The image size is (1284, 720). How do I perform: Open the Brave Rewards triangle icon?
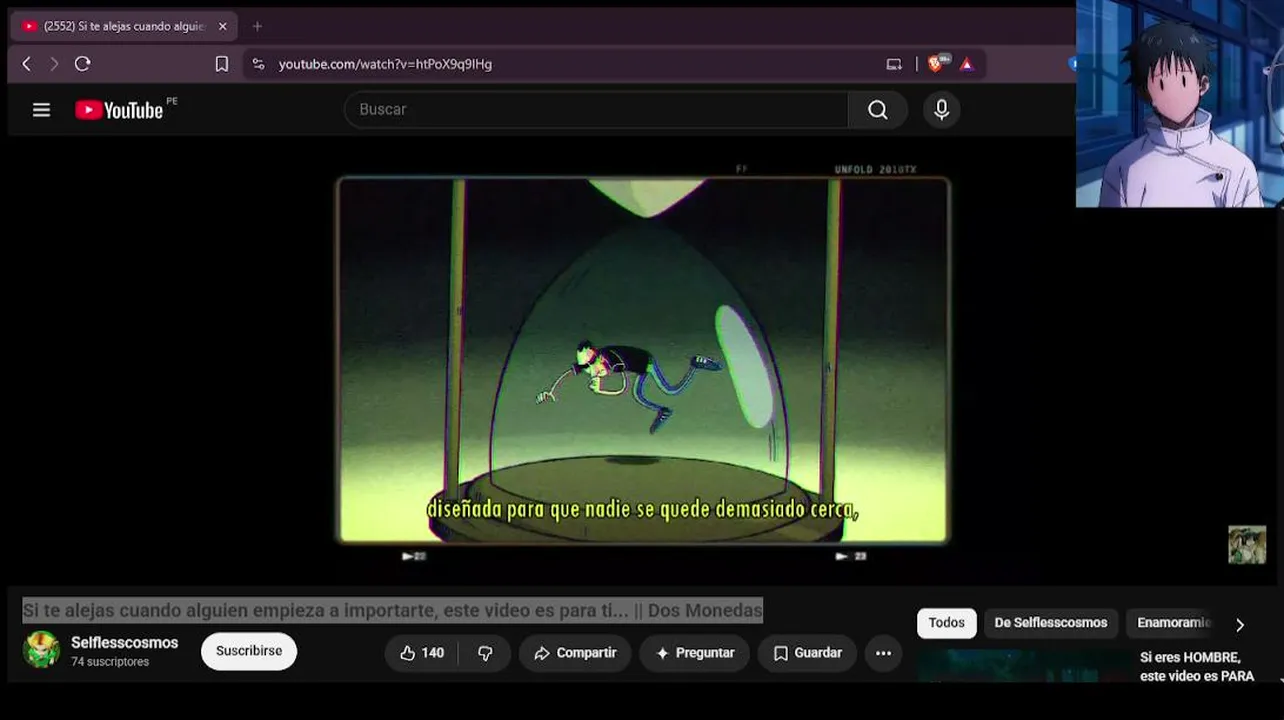[966, 64]
